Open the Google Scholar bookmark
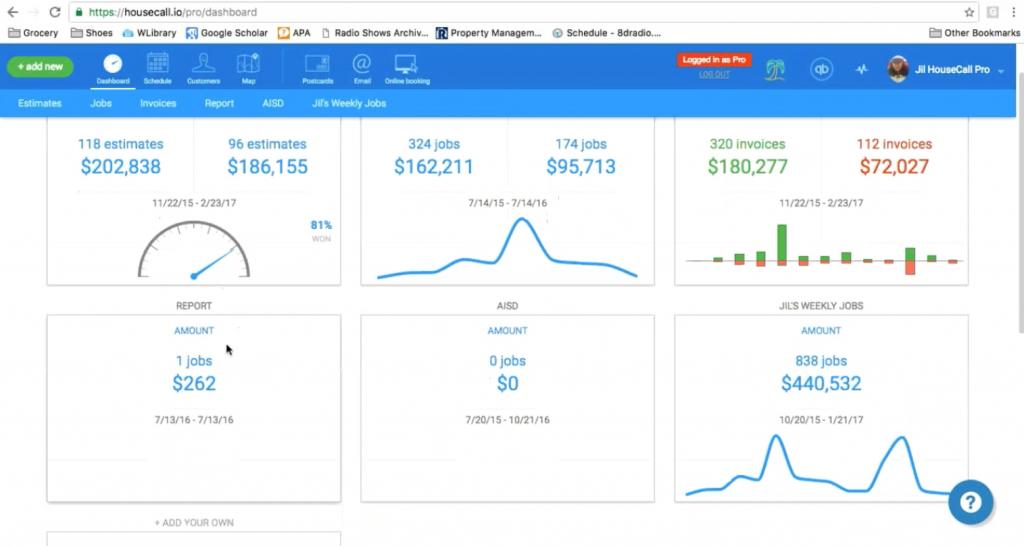This screenshot has height=546, width=1024. point(227,33)
